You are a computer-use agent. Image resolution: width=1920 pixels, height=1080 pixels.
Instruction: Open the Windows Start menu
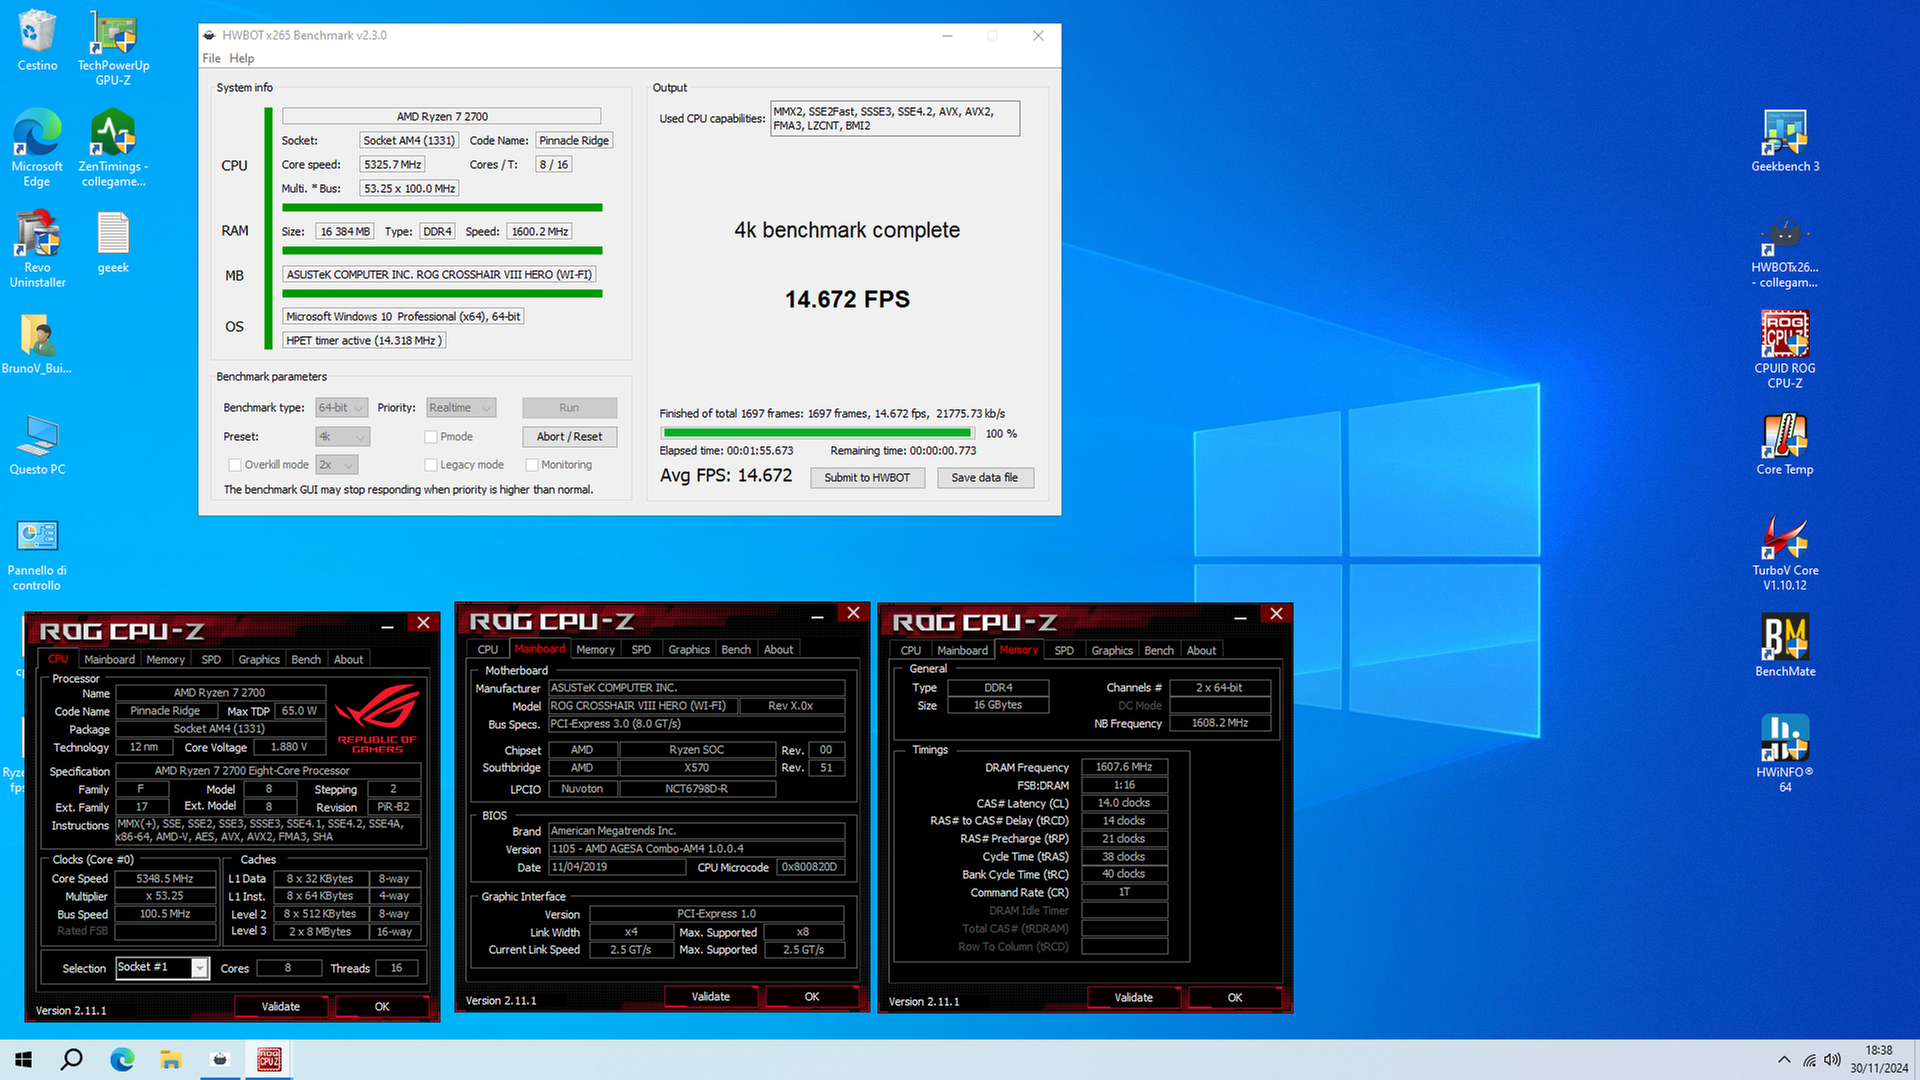(x=24, y=1059)
